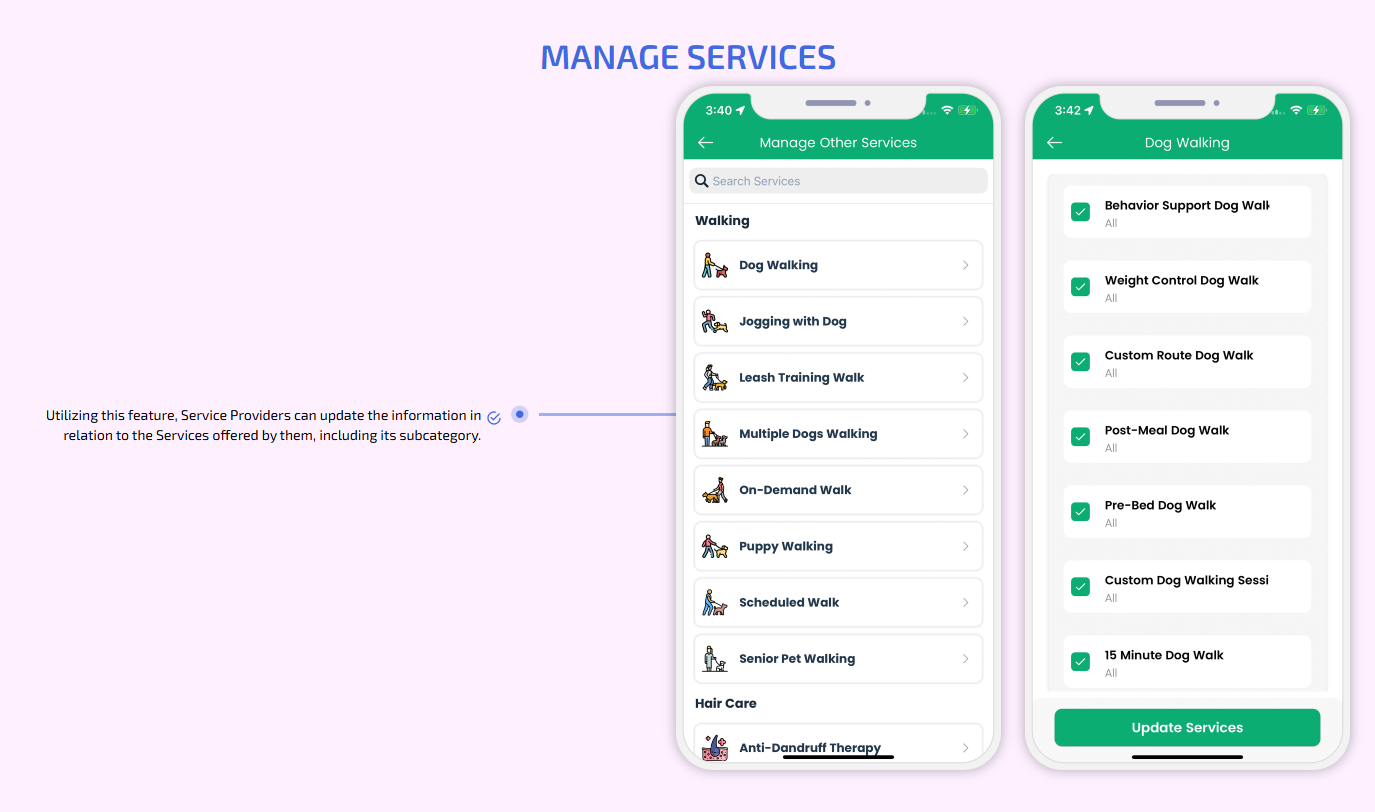Expand Anti-Dandruff Therapy using its chevron
The height and width of the screenshot is (812, 1375).
point(965,748)
